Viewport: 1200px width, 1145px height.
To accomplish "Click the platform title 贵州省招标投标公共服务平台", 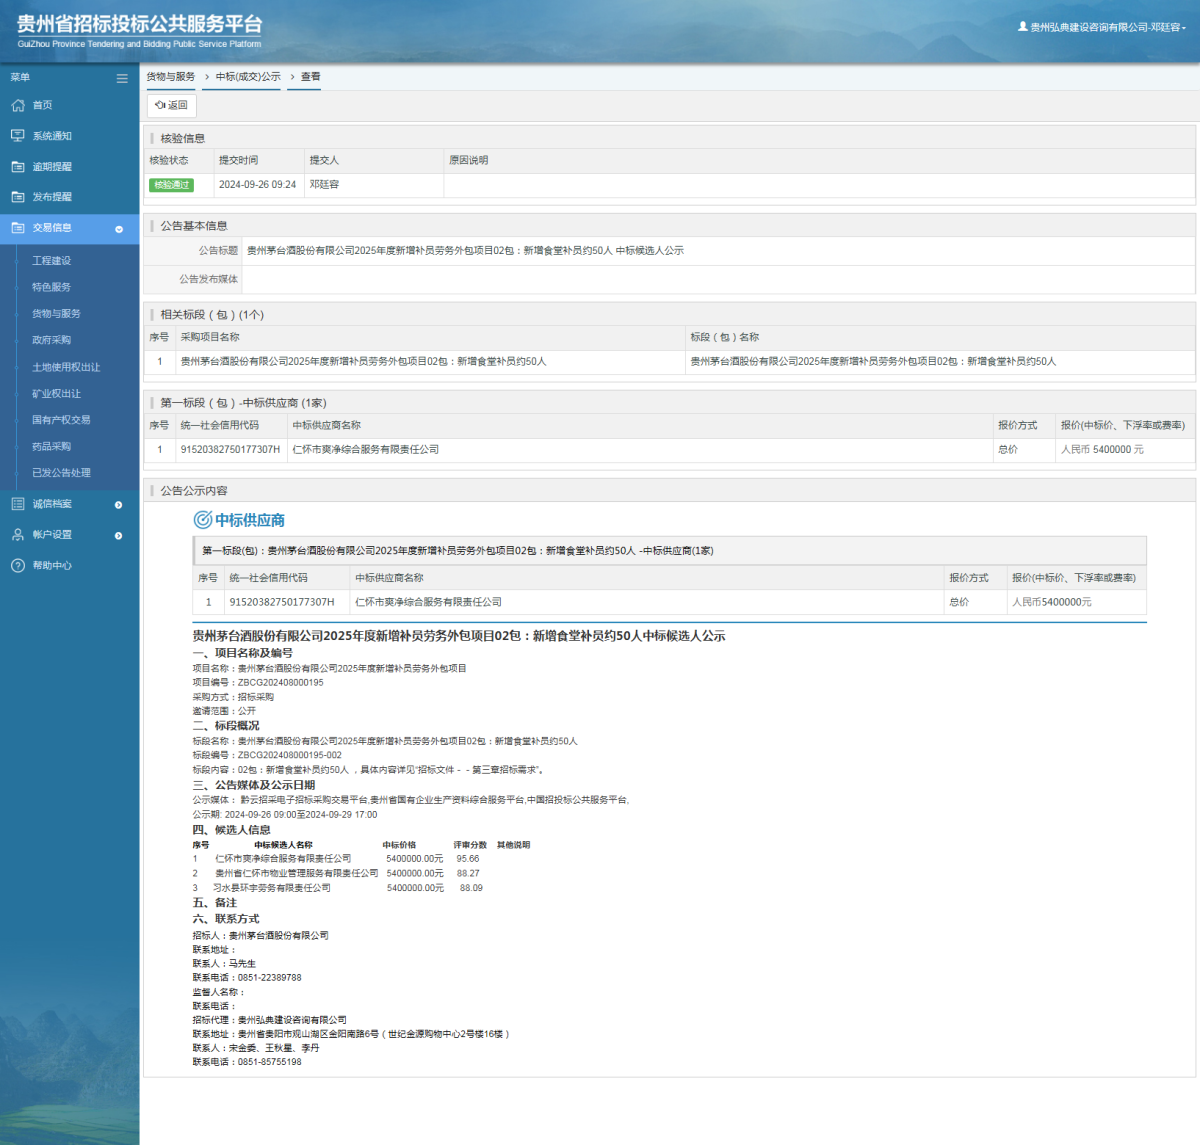I will tap(140, 24).
